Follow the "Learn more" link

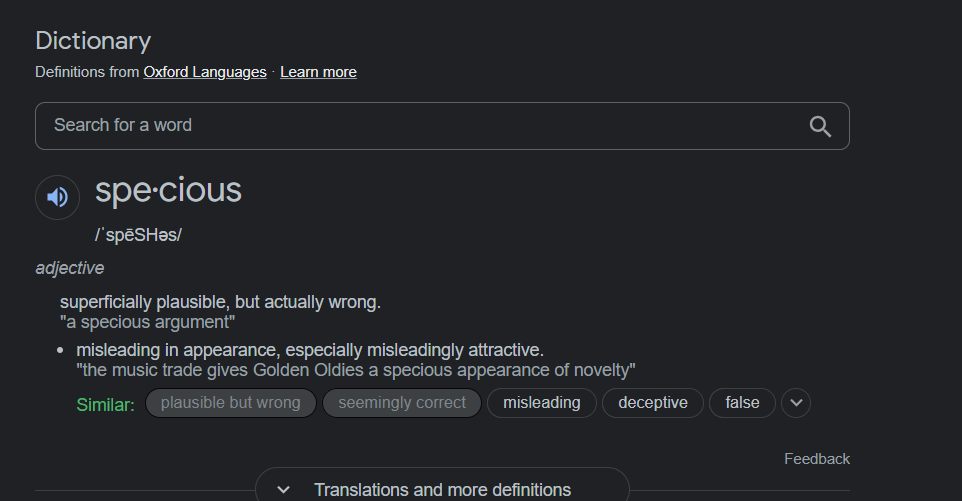pyautogui.click(x=318, y=72)
